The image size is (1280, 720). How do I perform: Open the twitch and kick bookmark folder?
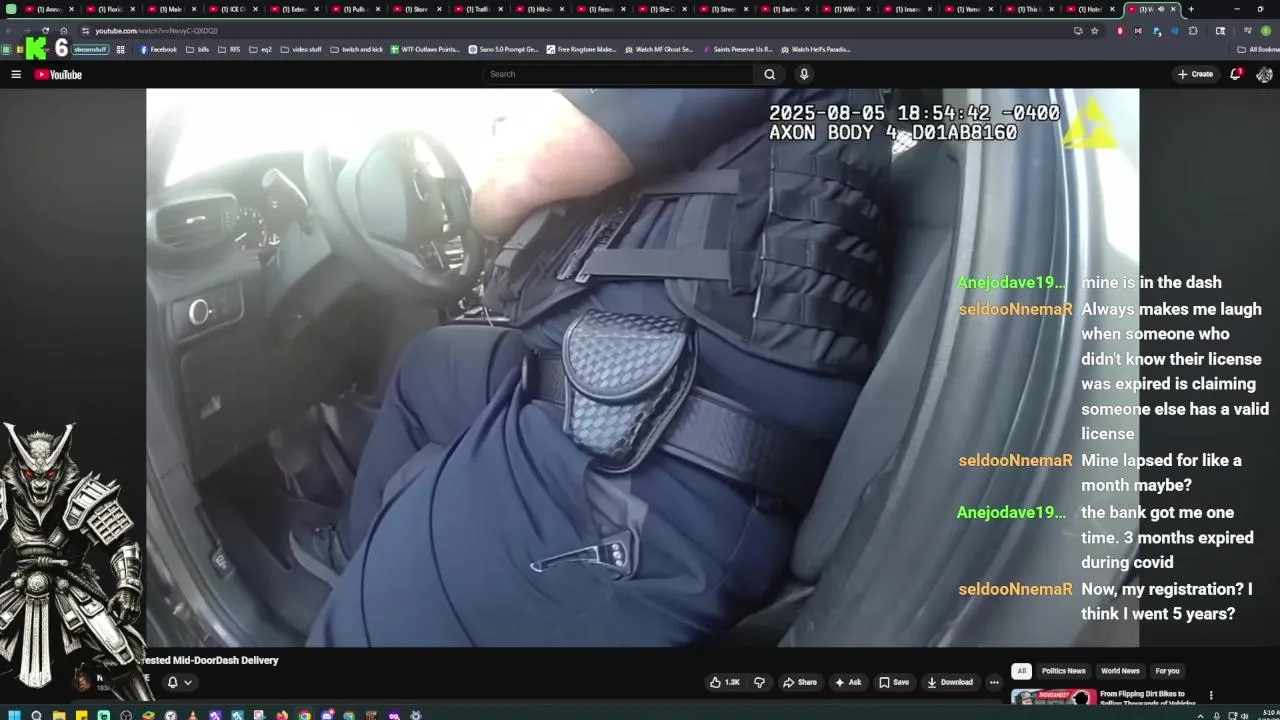(x=356, y=49)
